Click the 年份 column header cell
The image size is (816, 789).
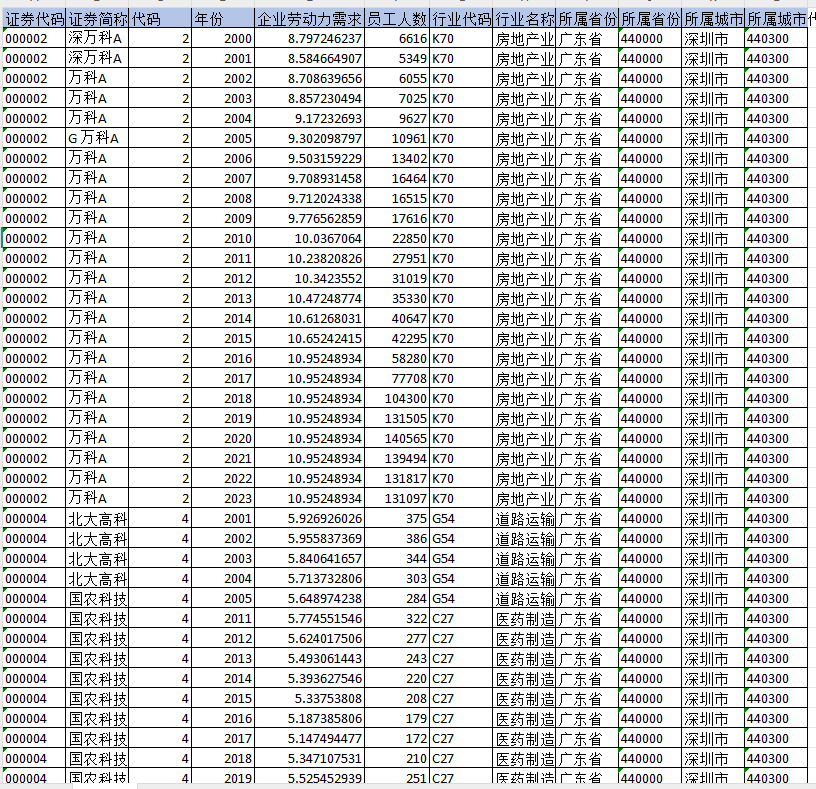[222, 18]
